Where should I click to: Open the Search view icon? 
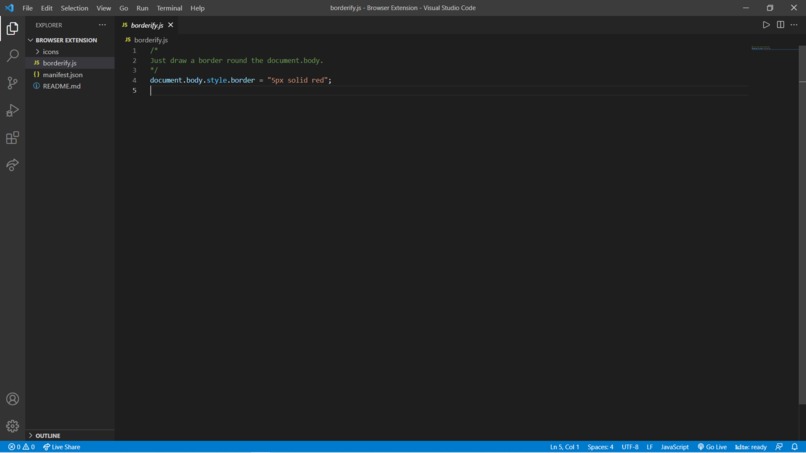[12, 55]
